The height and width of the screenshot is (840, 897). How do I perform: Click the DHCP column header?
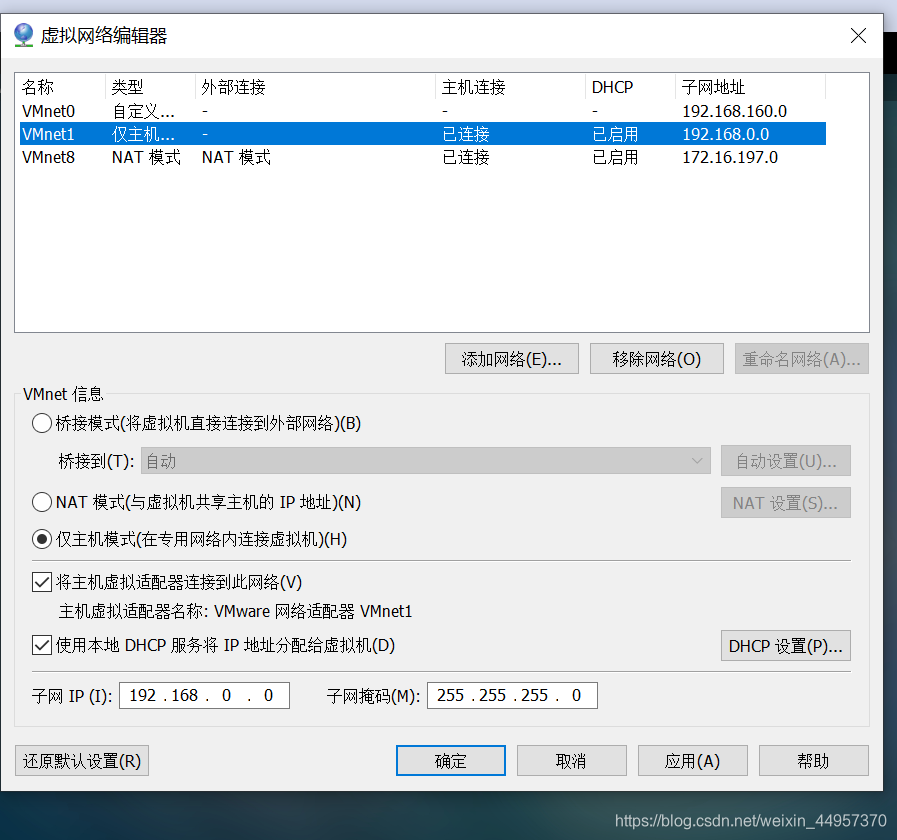click(x=630, y=87)
